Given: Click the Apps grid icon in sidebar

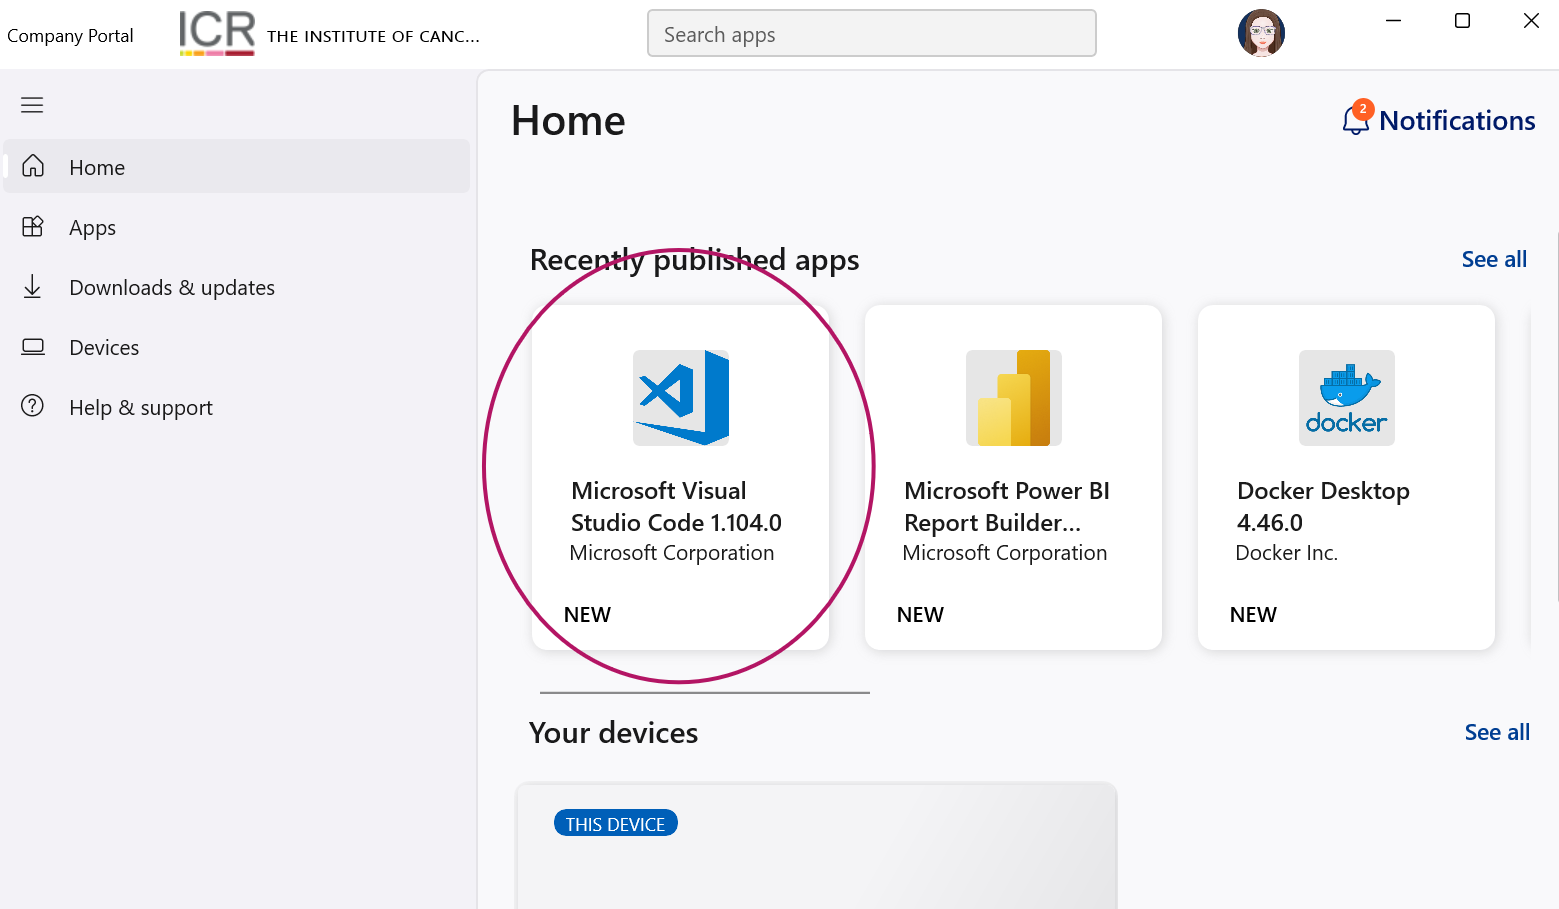Looking at the screenshot, I should [x=33, y=227].
